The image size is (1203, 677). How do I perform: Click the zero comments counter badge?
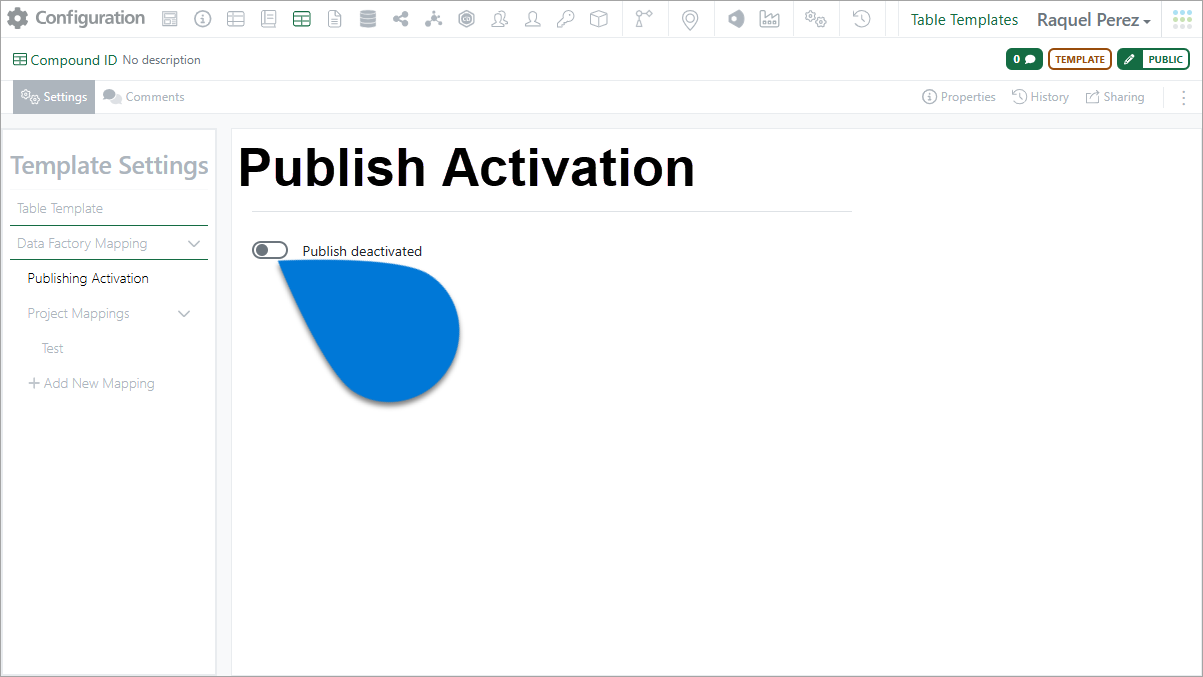coord(1024,59)
